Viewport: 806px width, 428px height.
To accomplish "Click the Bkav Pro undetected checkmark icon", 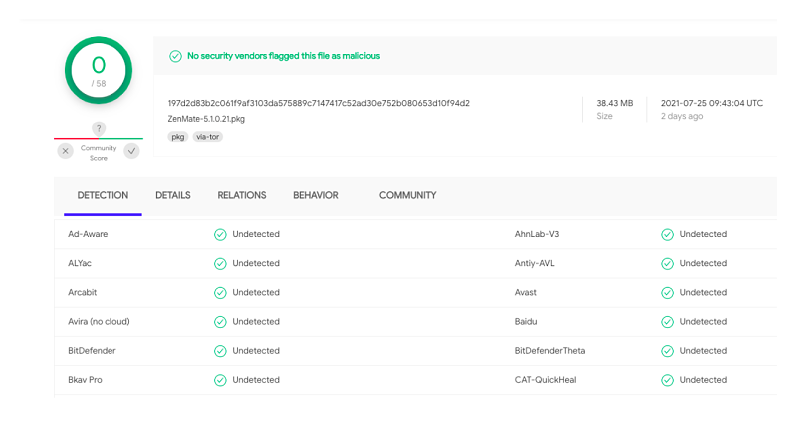I will point(220,380).
